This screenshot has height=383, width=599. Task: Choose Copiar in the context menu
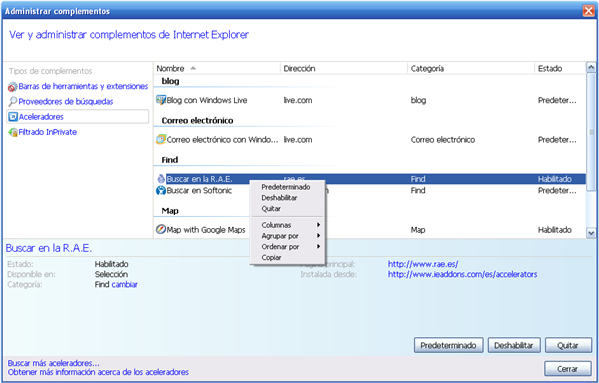point(271,257)
